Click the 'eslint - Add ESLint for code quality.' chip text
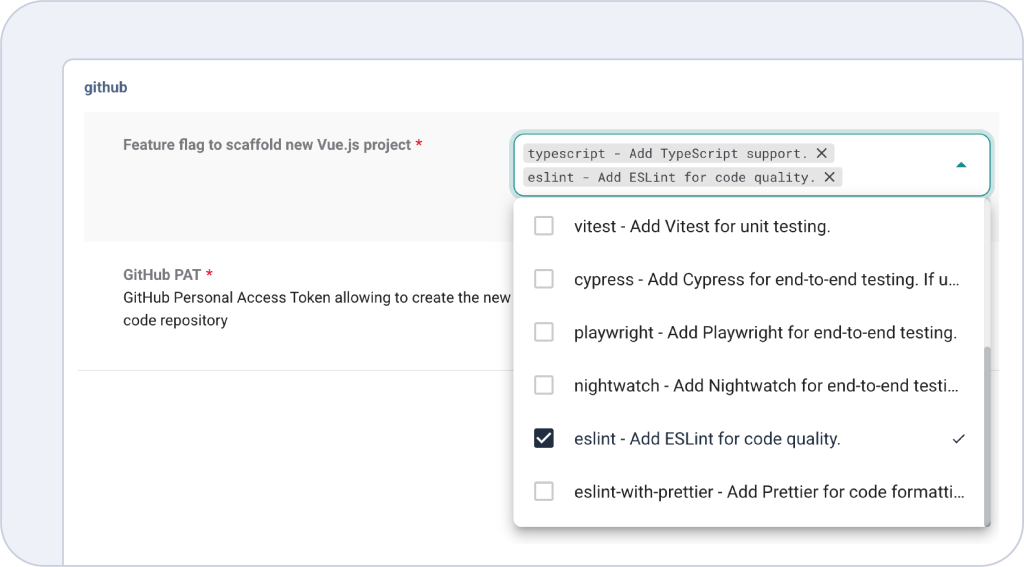Viewport: 1024px width, 567px height. point(671,178)
